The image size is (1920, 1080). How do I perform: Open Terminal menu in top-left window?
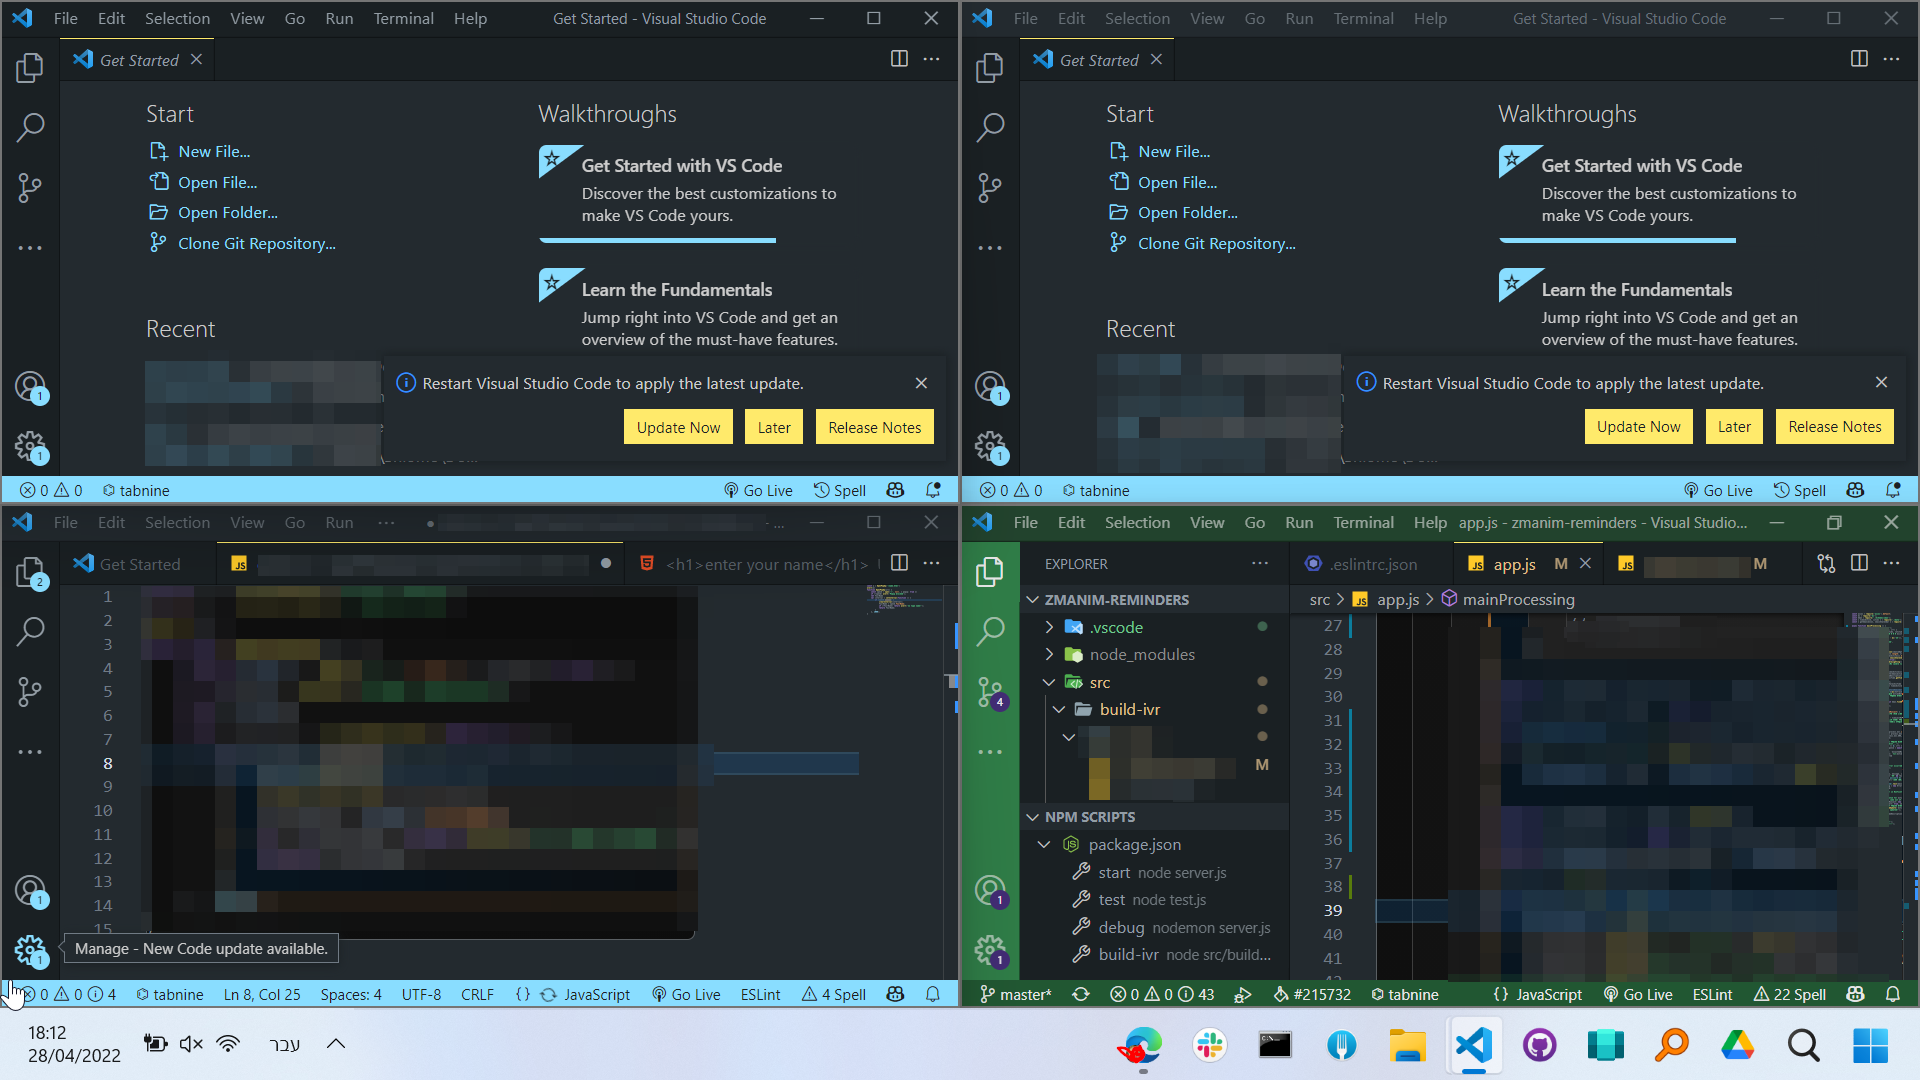click(x=403, y=18)
